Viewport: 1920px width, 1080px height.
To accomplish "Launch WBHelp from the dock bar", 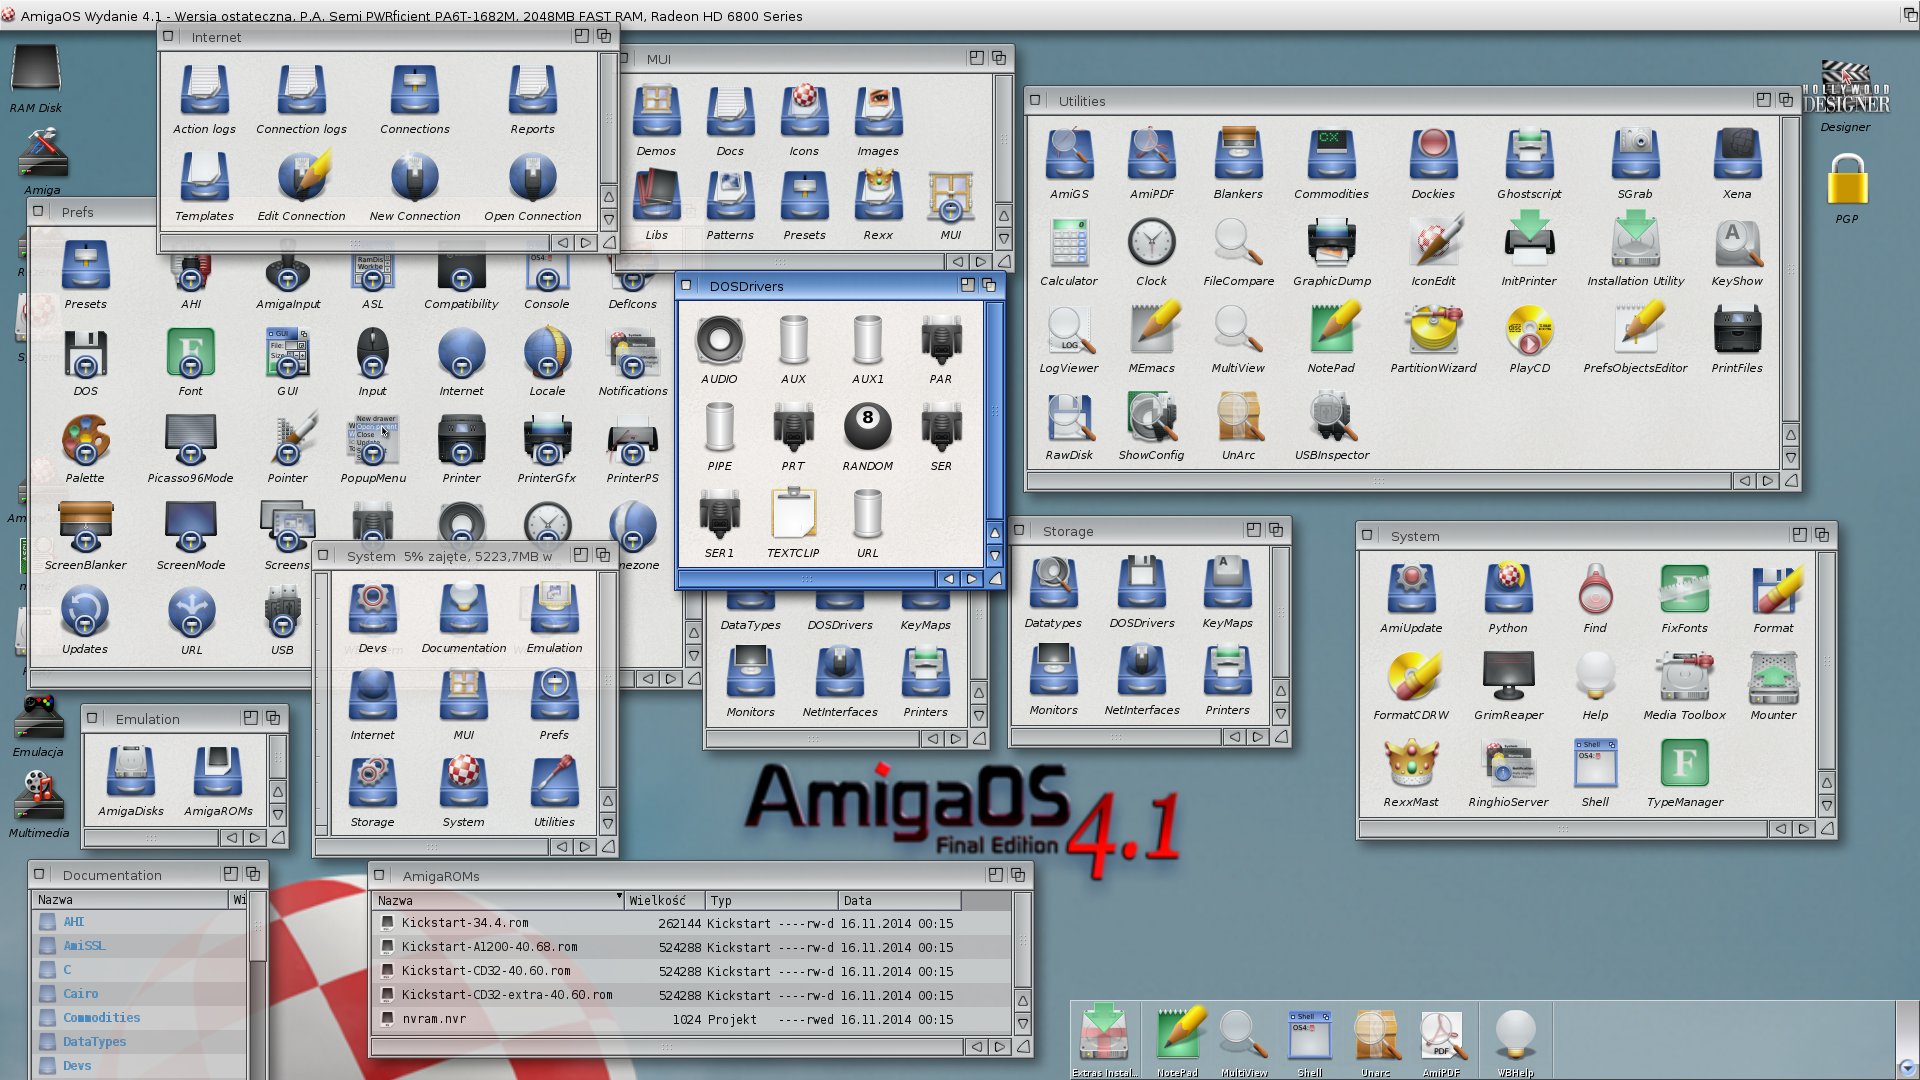I will coord(1515,1040).
